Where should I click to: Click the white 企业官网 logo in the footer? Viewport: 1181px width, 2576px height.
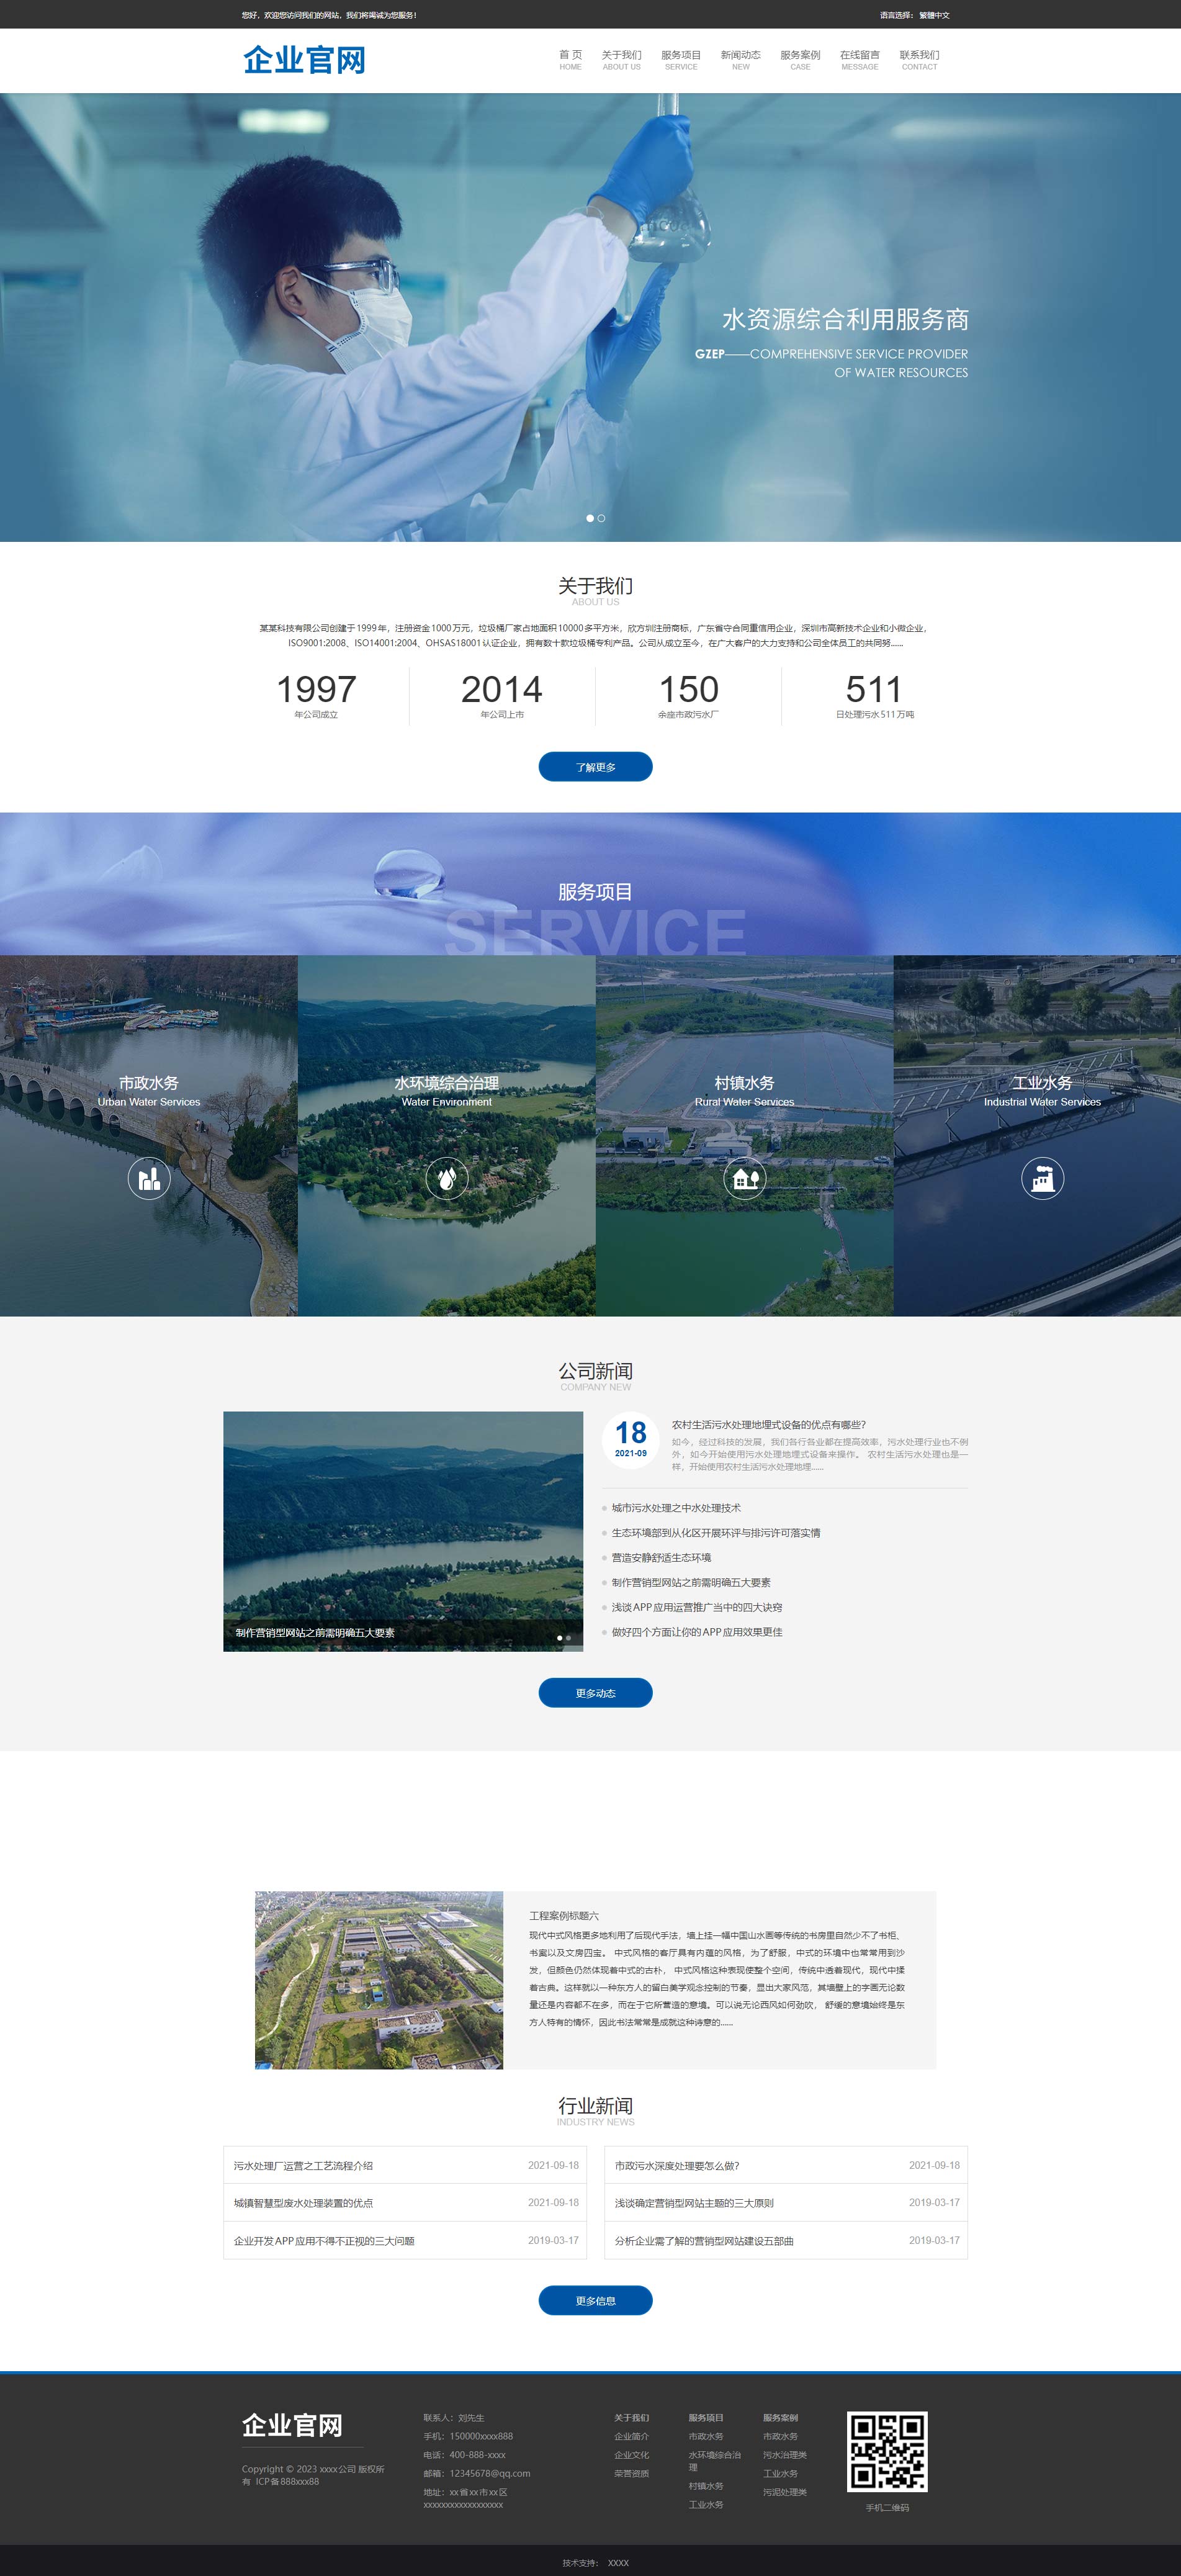(x=292, y=2425)
